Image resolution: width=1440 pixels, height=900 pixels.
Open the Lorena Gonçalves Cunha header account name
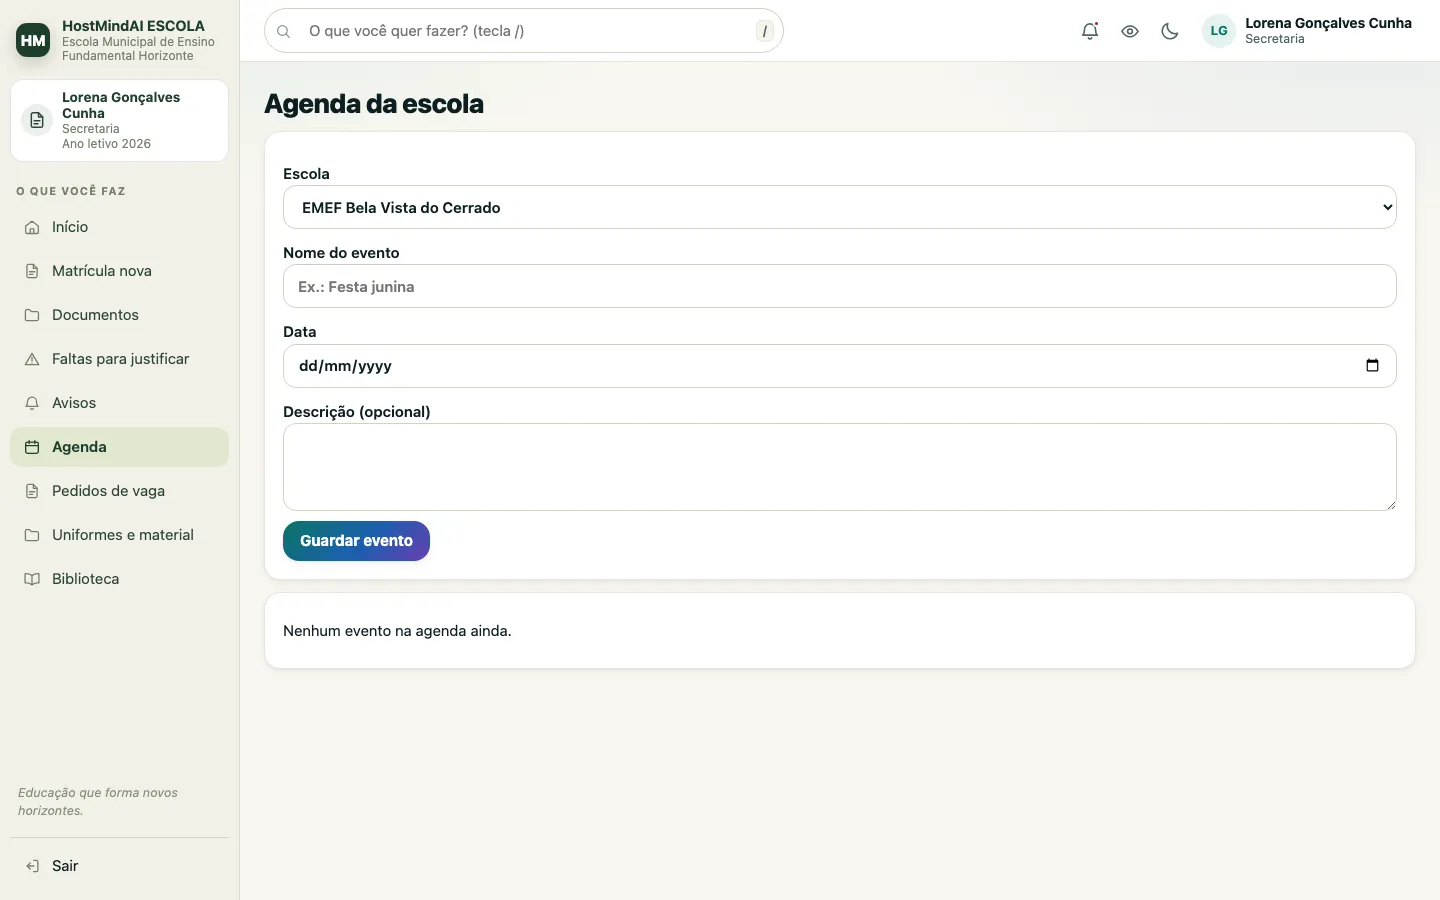tap(1328, 23)
